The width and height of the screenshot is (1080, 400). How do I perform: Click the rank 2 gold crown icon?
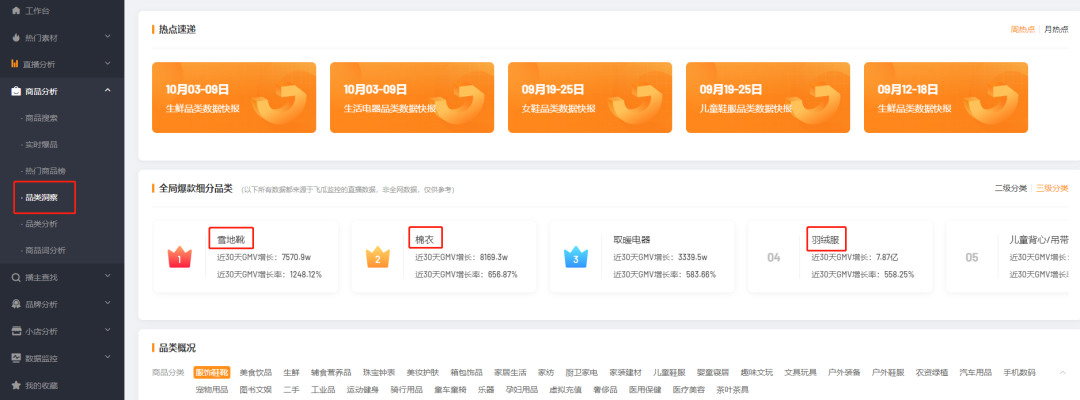coord(377,257)
